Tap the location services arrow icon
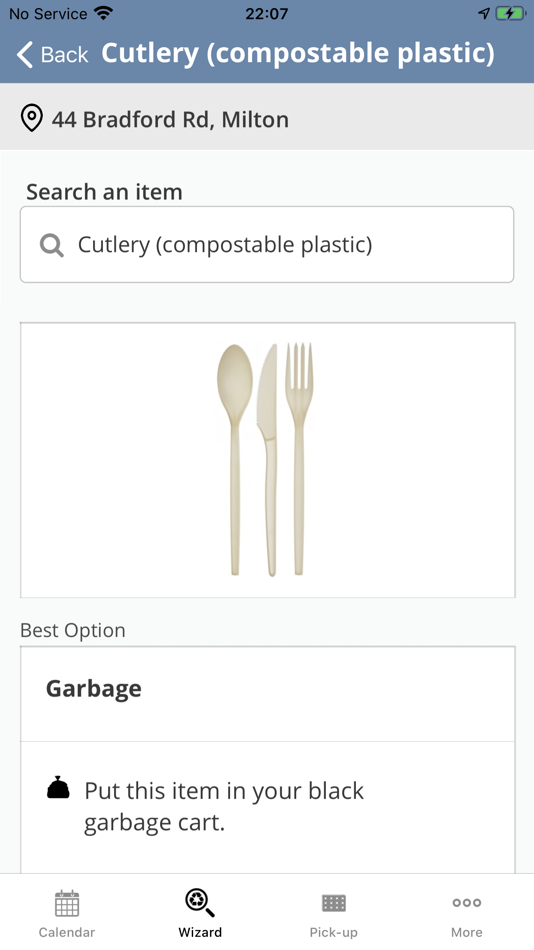 [x=484, y=13]
